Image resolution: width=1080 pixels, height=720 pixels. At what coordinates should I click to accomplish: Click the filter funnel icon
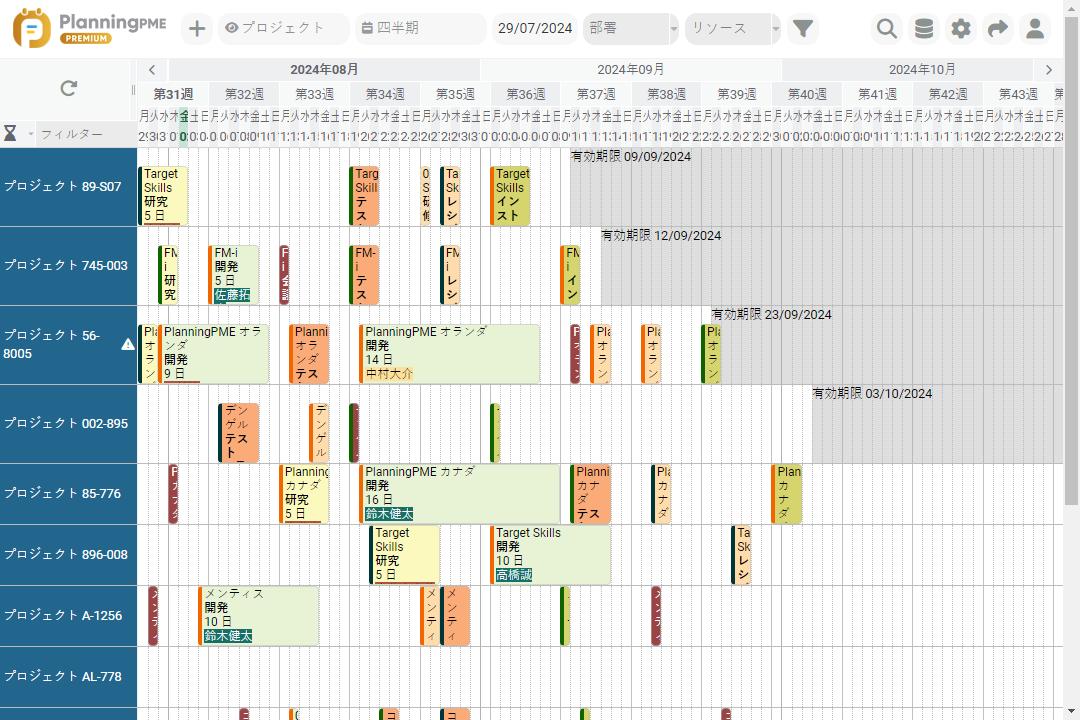[803, 29]
